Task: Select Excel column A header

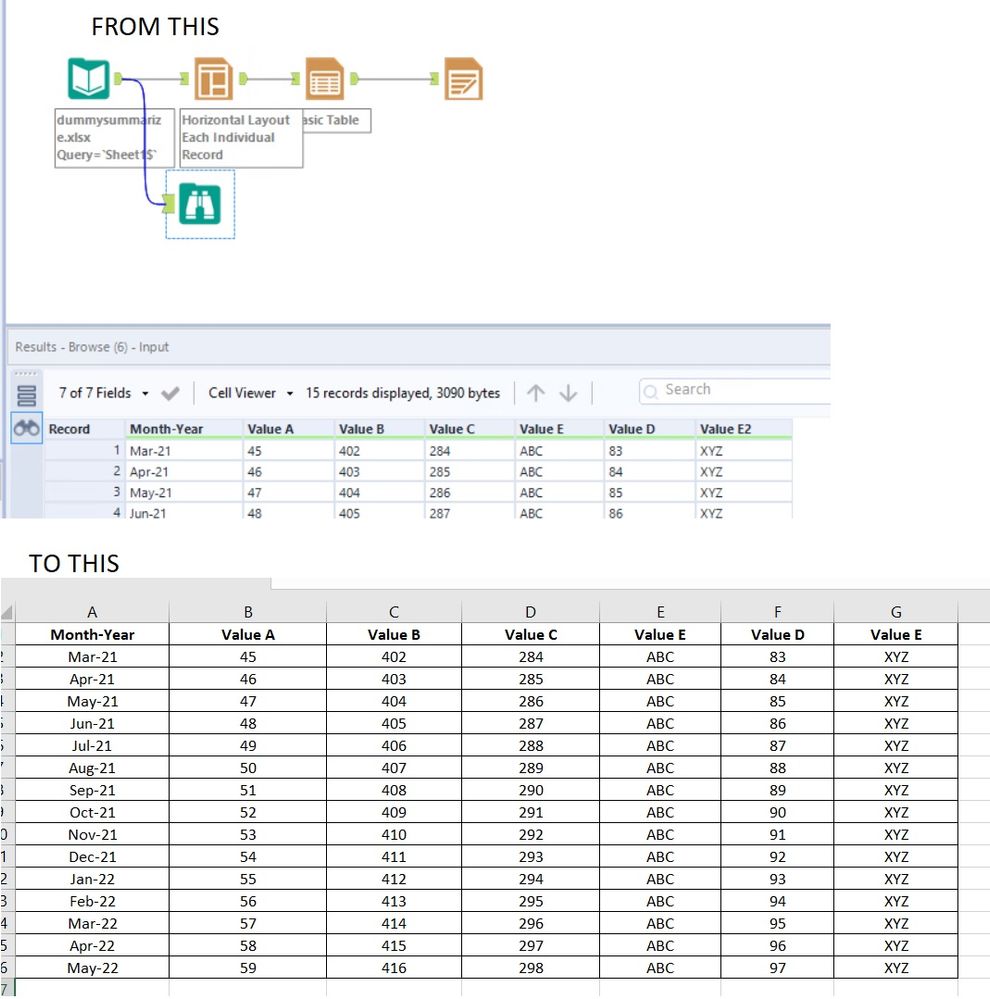Action: (92, 612)
